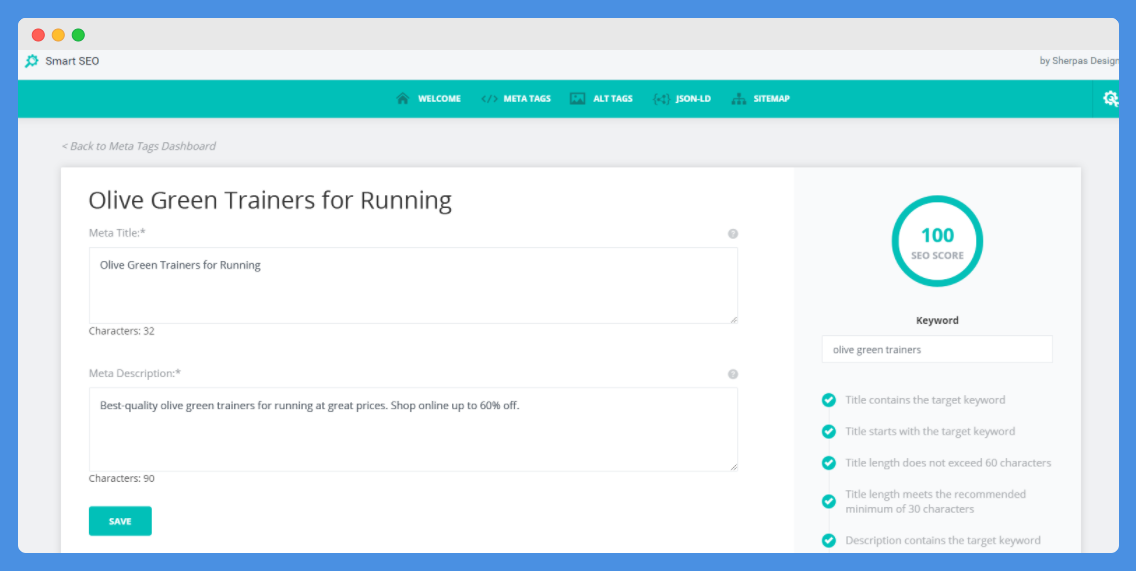Viewport: 1136px width, 571px height.
Task: Click the checkmark for 'recommended minimum of 30 characters'
Action: coord(828,501)
